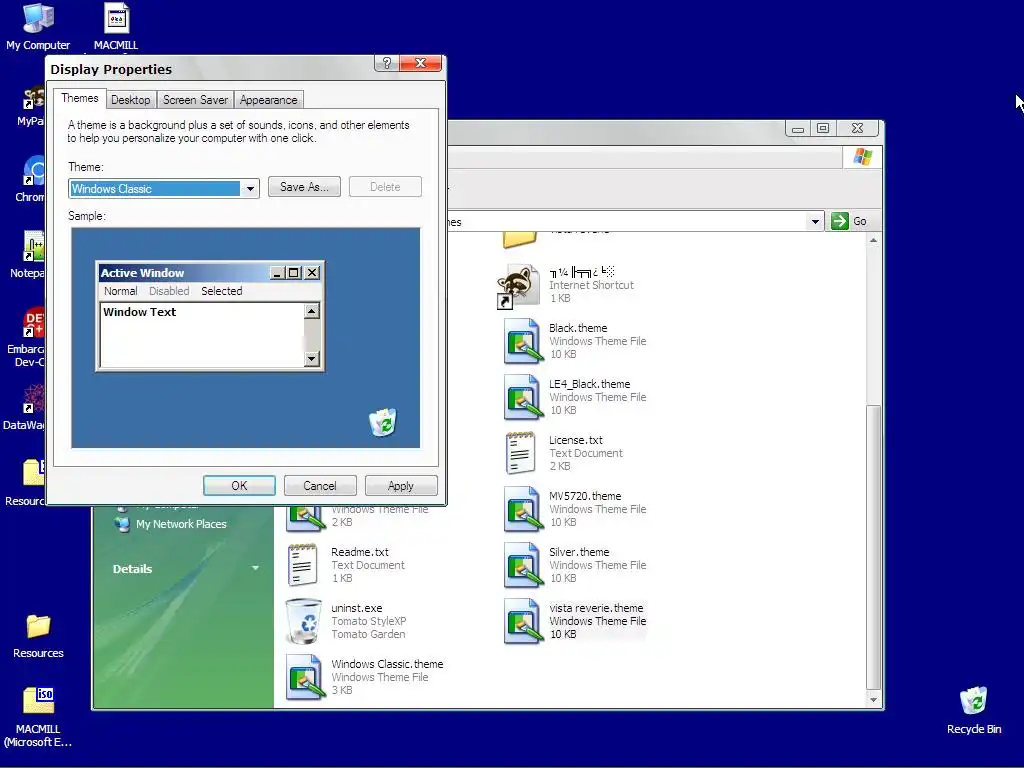Switch to the Appearance tab

(268, 100)
